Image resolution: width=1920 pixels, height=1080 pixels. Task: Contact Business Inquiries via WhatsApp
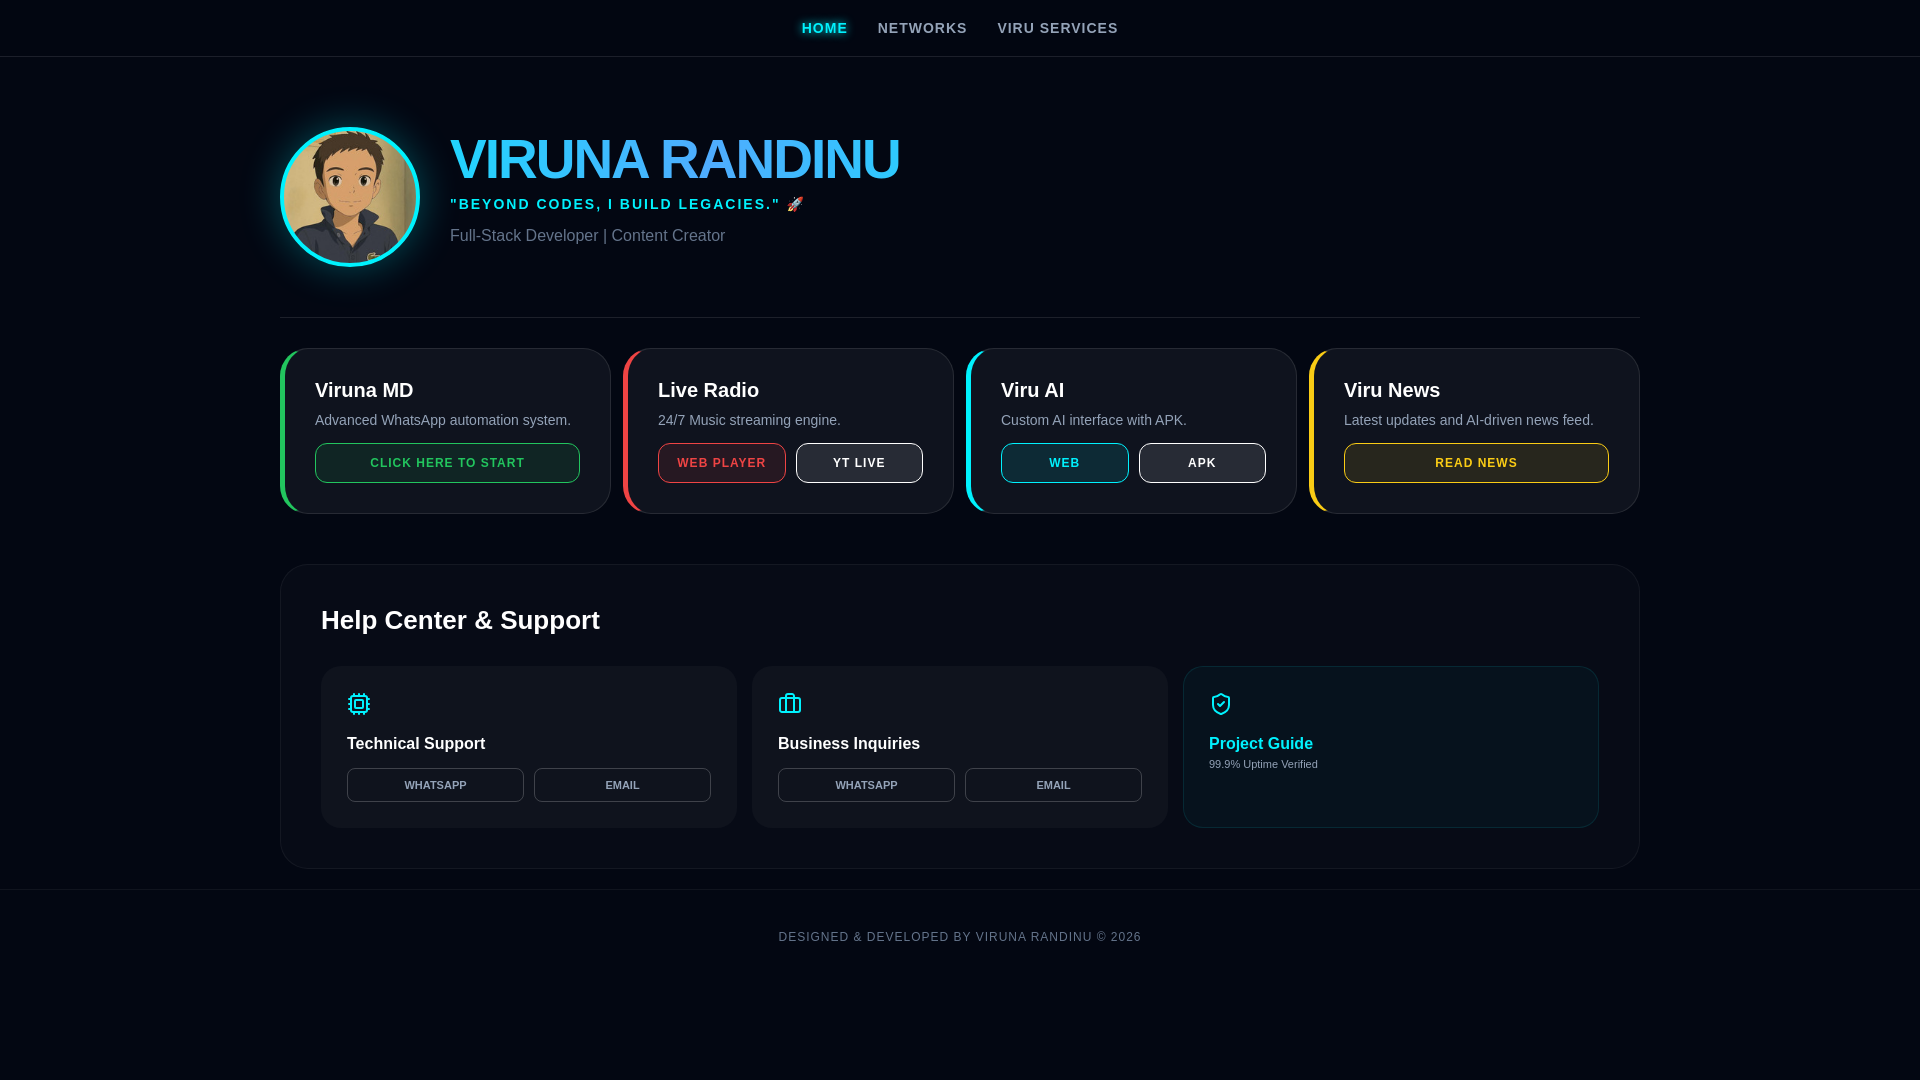click(866, 785)
